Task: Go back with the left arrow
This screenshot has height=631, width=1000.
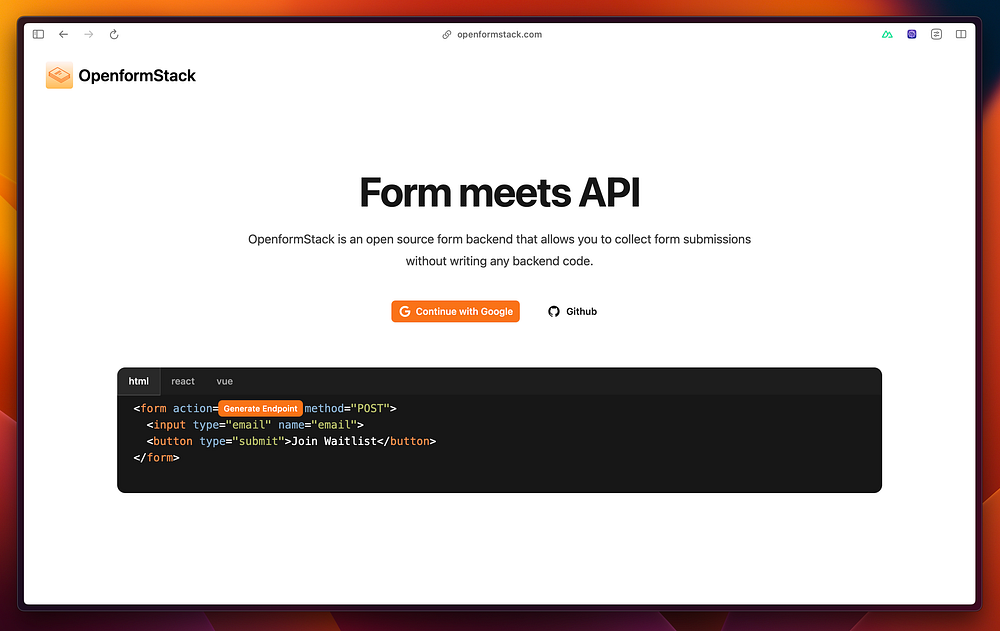Action: [x=63, y=34]
